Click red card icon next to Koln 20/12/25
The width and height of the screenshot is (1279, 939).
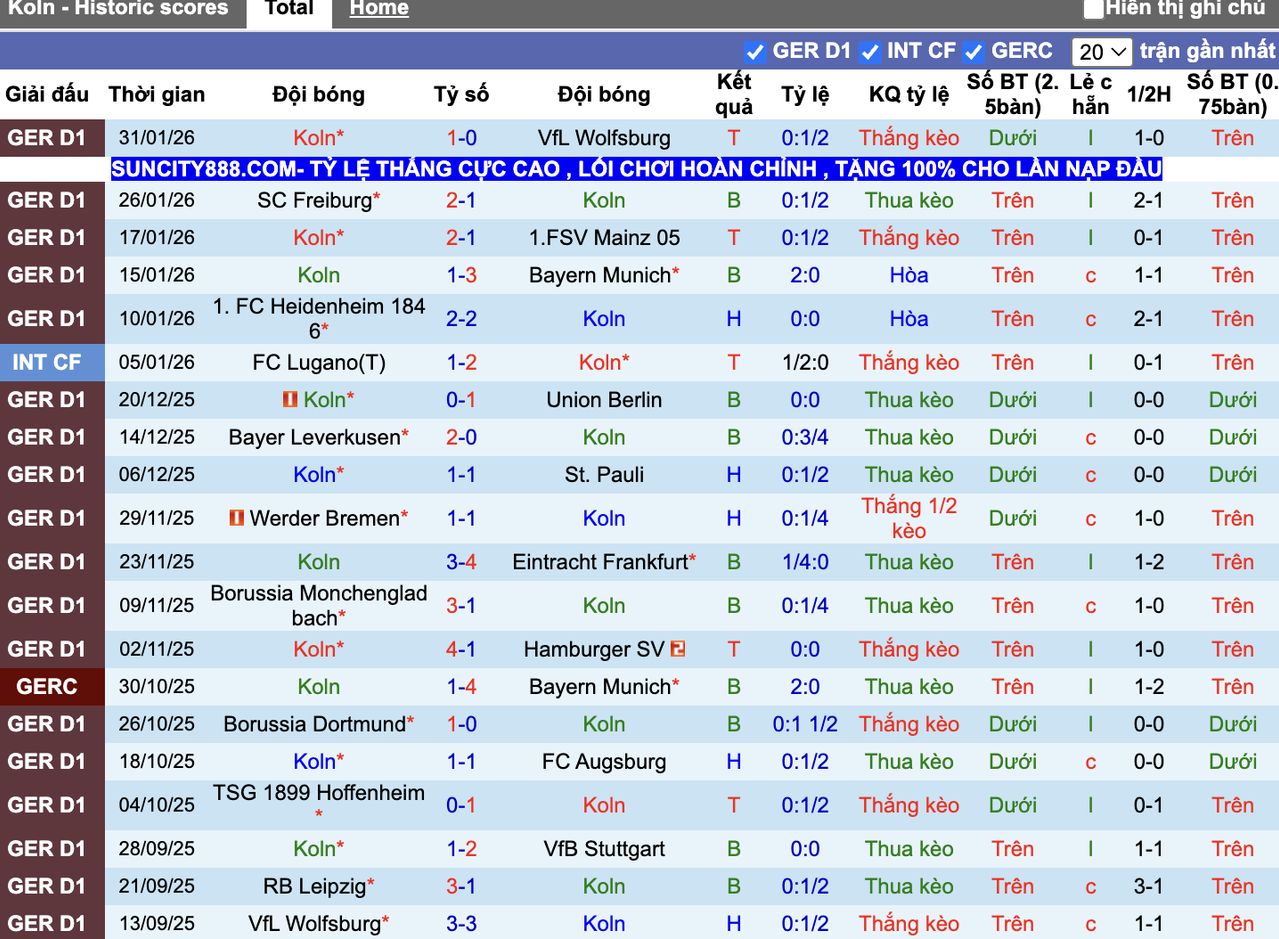[x=290, y=400]
